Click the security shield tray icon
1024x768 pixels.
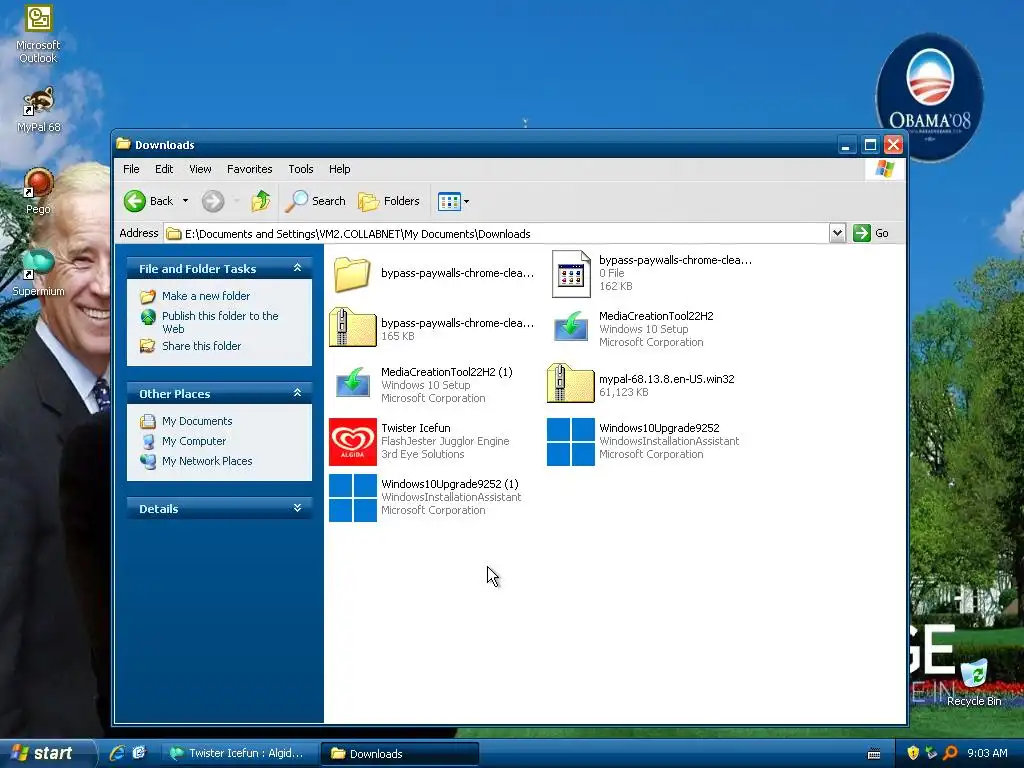tap(913, 753)
